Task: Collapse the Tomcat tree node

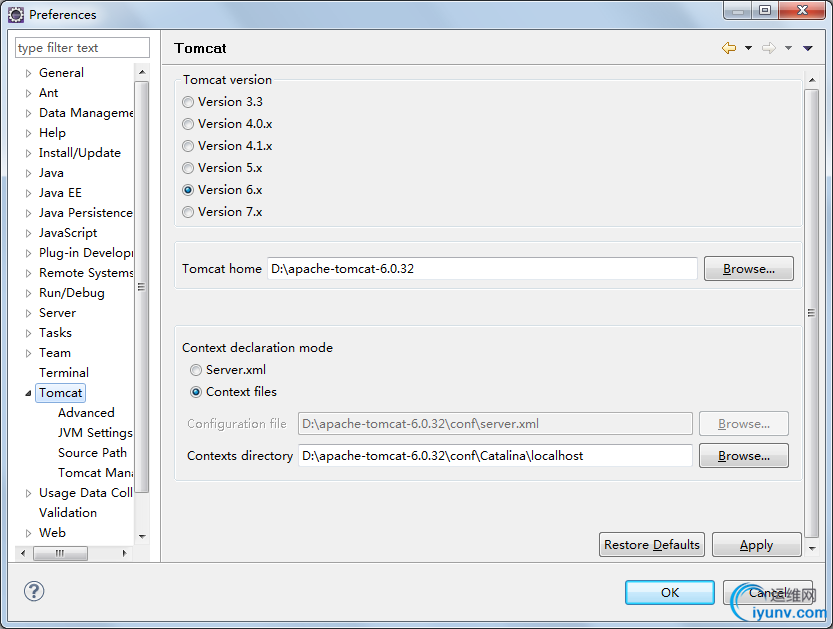Action: click(29, 393)
